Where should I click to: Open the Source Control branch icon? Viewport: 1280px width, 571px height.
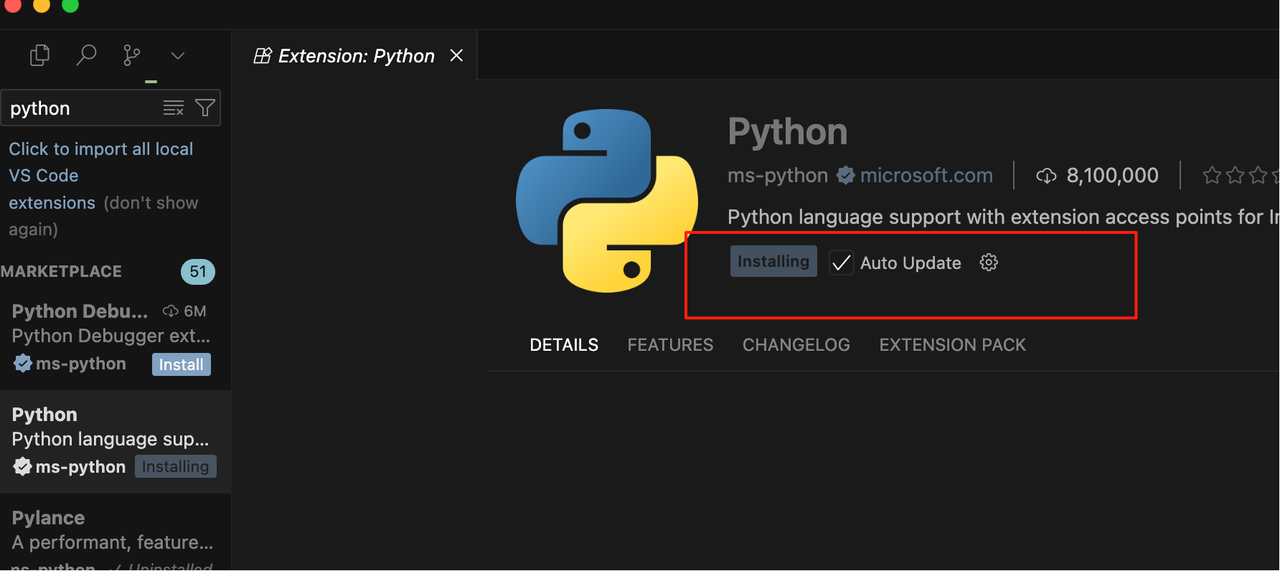click(132, 56)
